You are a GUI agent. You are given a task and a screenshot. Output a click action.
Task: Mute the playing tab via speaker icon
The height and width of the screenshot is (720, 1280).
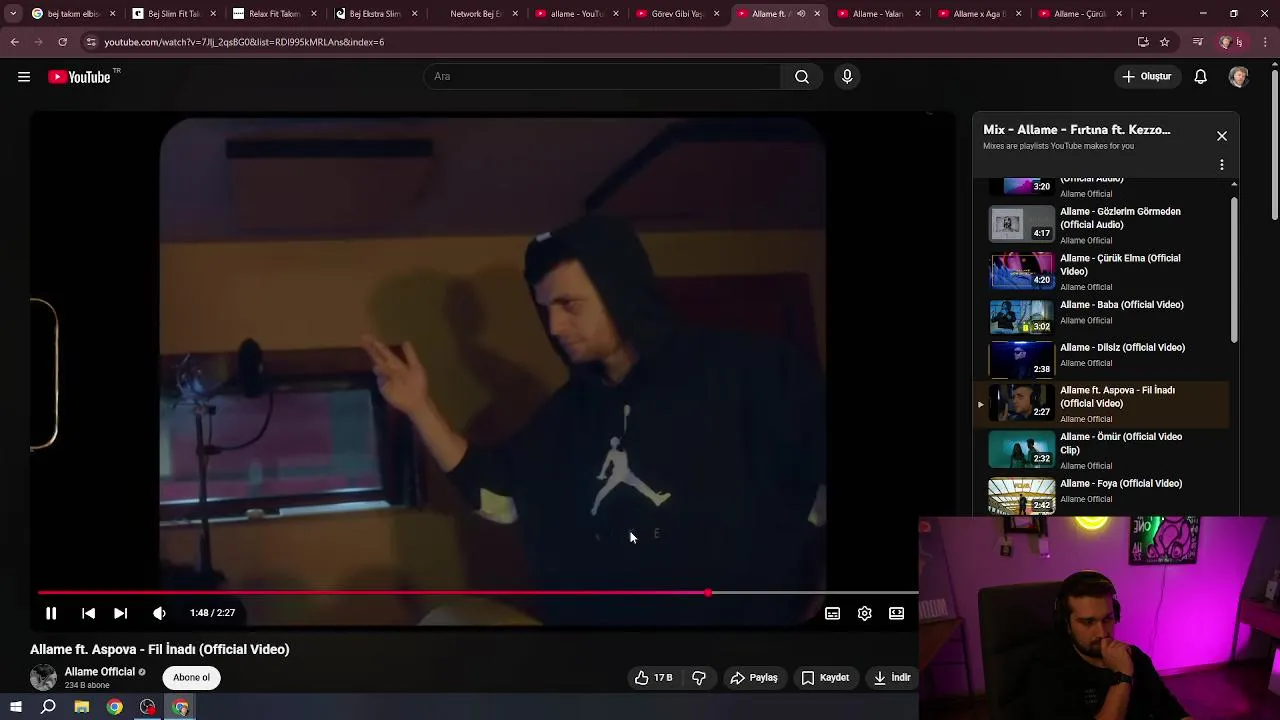click(x=801, y=14)
